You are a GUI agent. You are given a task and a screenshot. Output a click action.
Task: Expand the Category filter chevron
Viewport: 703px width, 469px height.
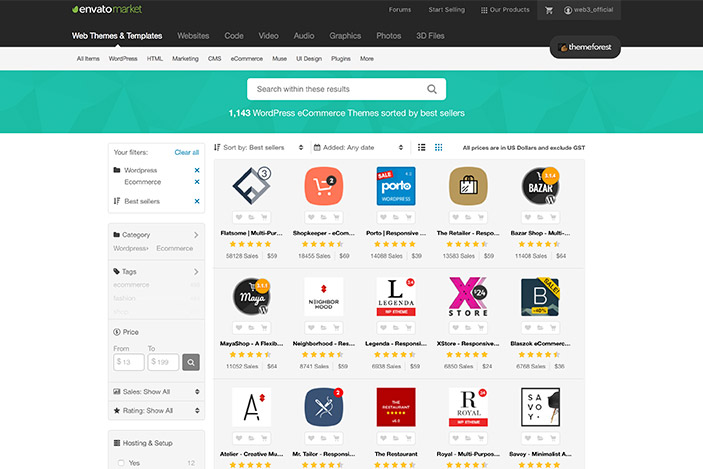coord(196,235)
